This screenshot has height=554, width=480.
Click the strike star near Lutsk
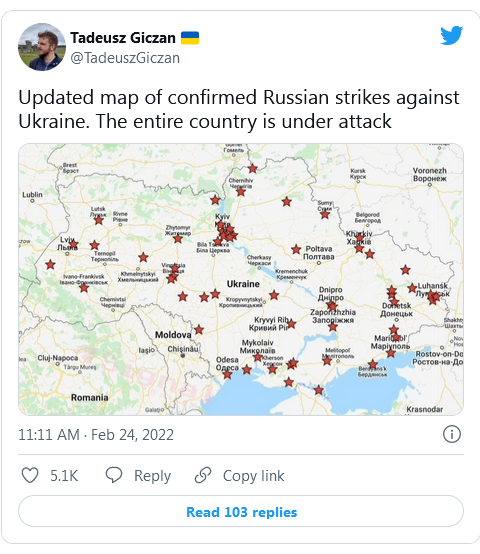99,220
